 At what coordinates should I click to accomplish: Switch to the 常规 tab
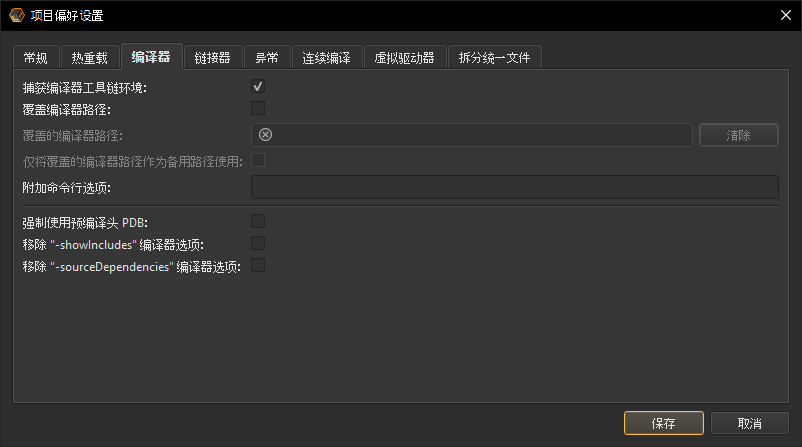(x=36, y=58)
